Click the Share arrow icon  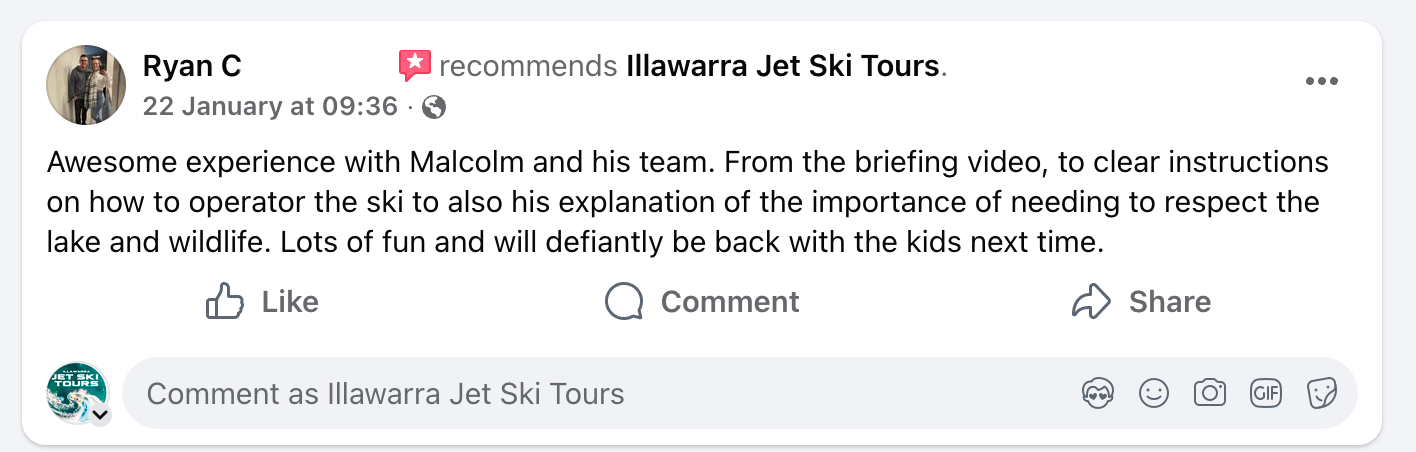[x=1090, y=301]
